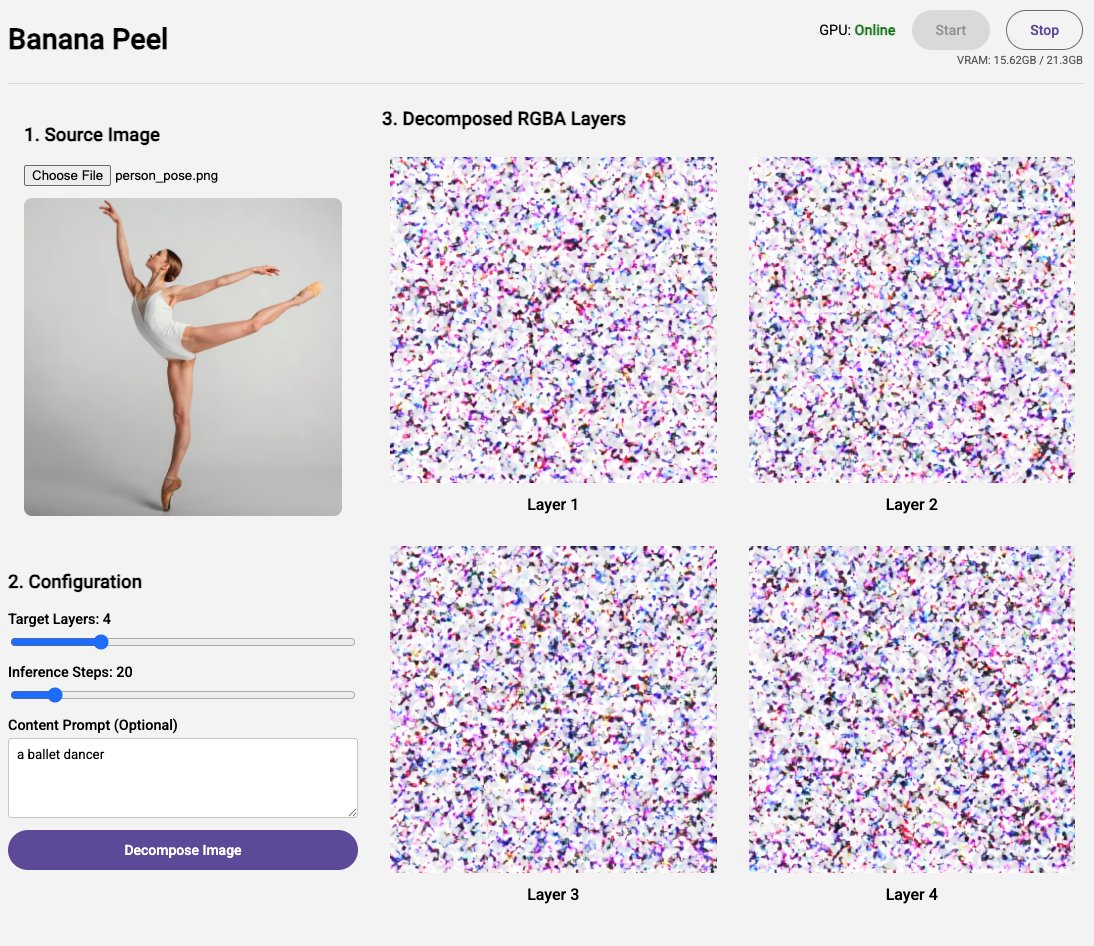The height and width of the screenshot is (946, 1094).
Task: Click the disabled Start button
Action: click(949, 30)
